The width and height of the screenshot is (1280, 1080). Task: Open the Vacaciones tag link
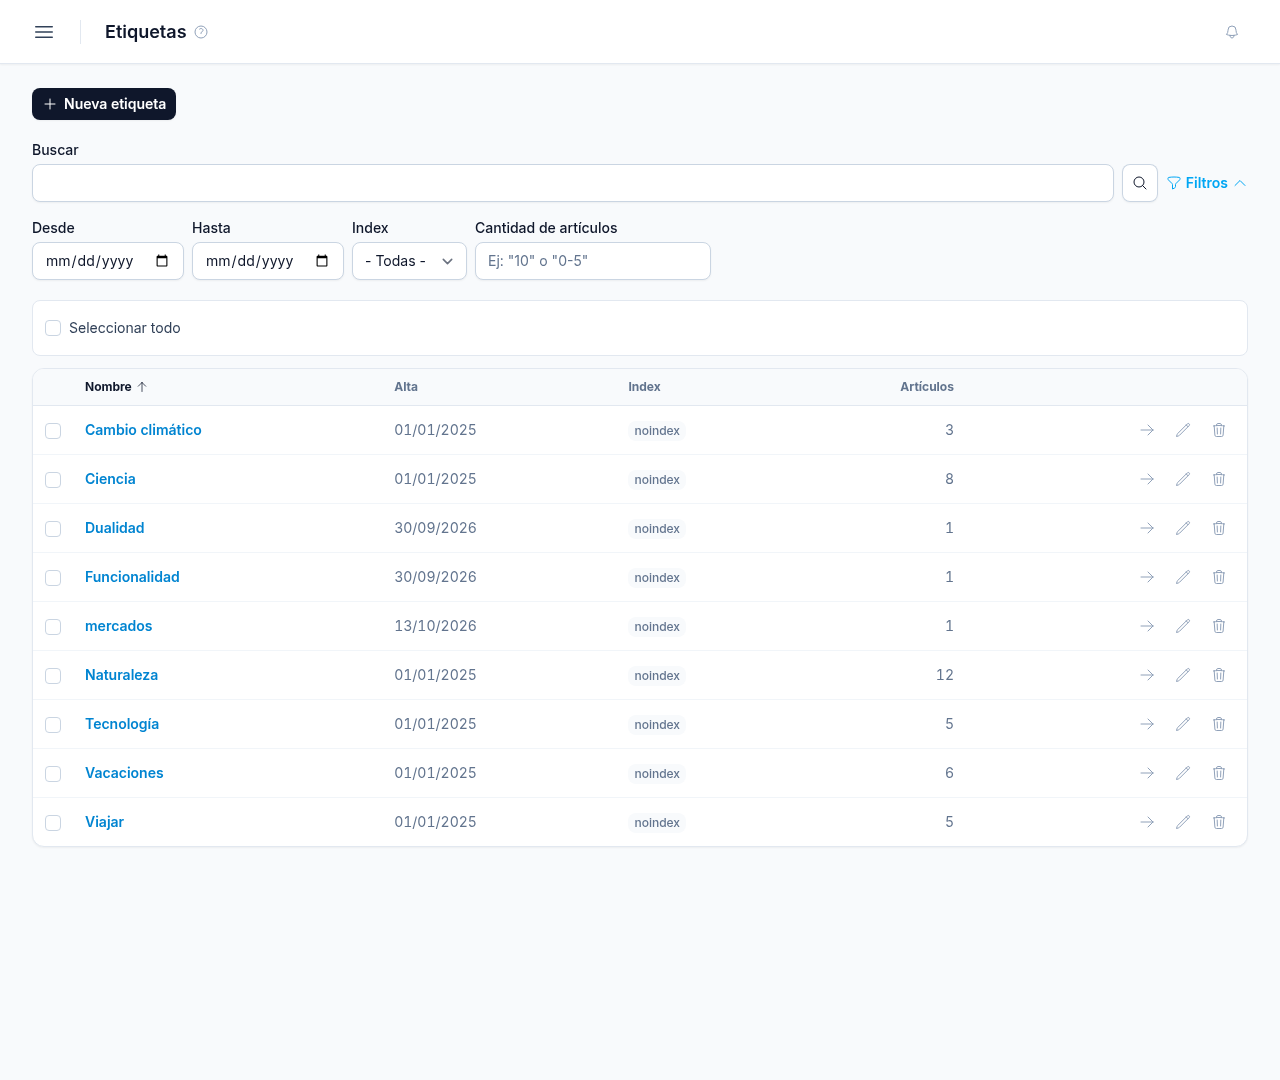point(124,773)
